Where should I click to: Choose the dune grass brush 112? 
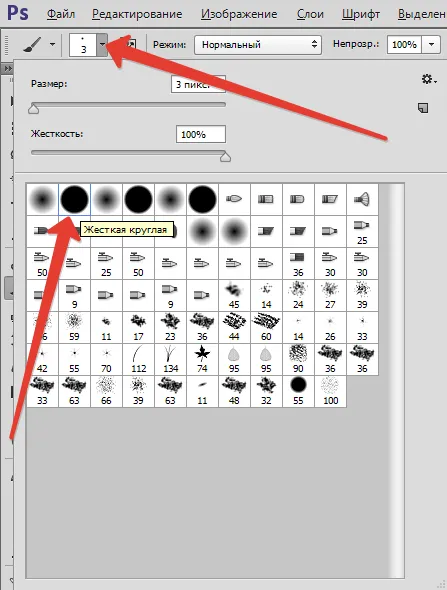click(x=138, y=359)
